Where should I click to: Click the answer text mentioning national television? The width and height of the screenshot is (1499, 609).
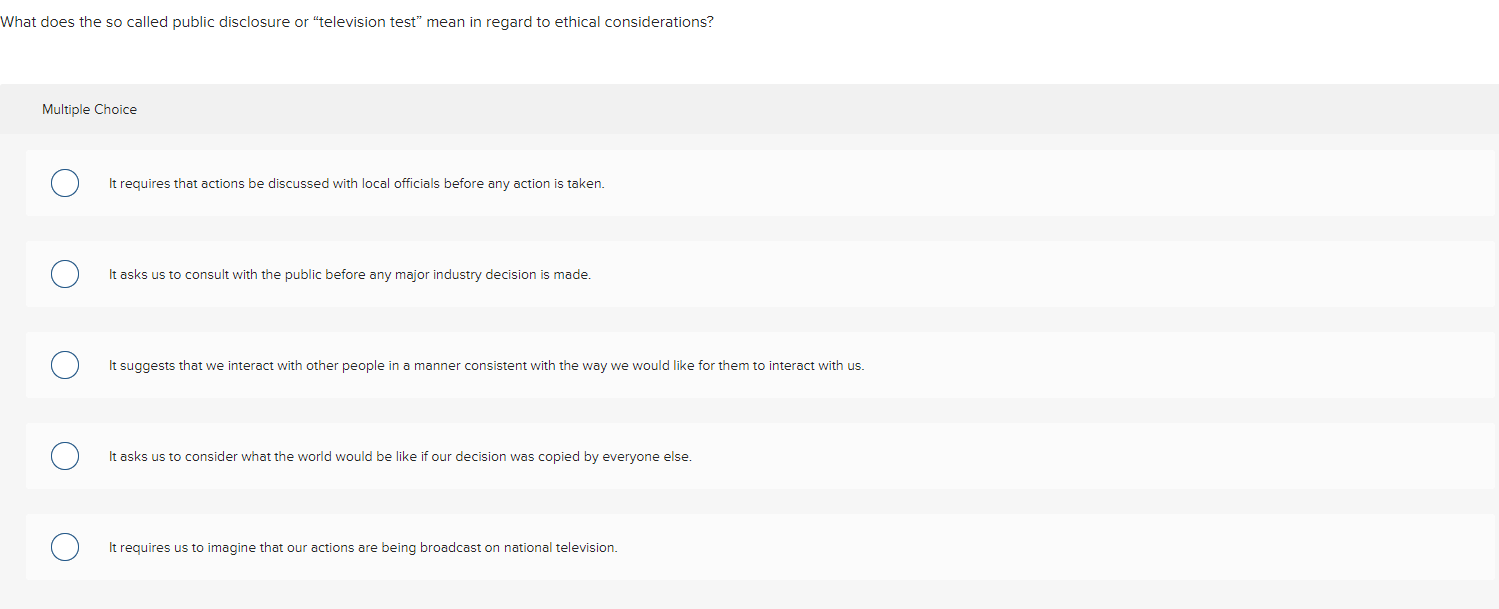pos(362,547)
